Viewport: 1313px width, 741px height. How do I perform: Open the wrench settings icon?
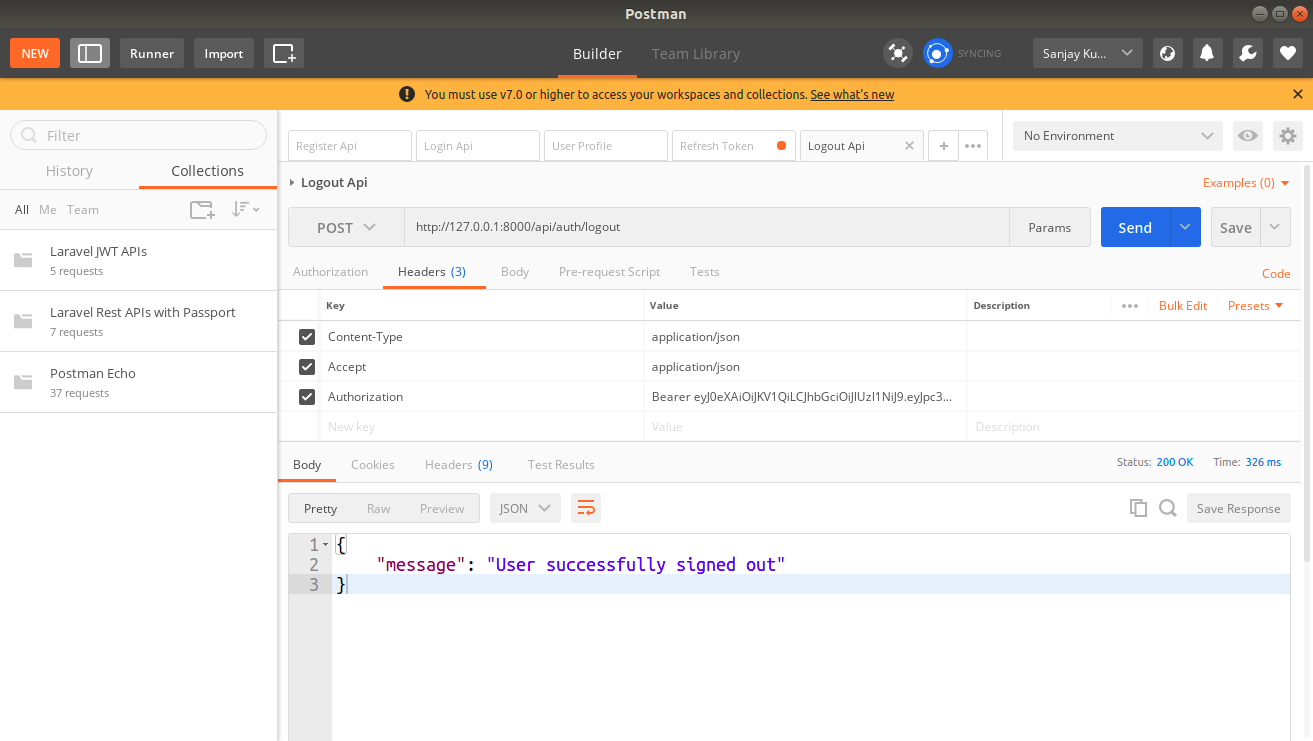pos(1247,53)
